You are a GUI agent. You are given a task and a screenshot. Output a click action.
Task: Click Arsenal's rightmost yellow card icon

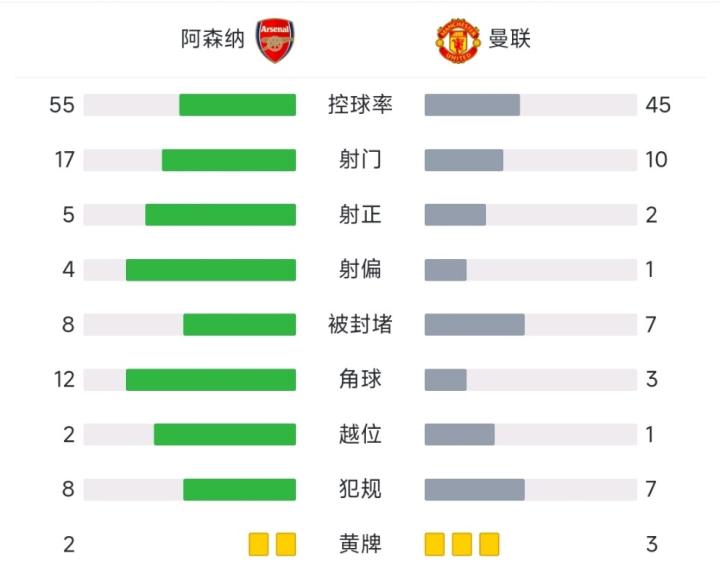coord(286,544)
